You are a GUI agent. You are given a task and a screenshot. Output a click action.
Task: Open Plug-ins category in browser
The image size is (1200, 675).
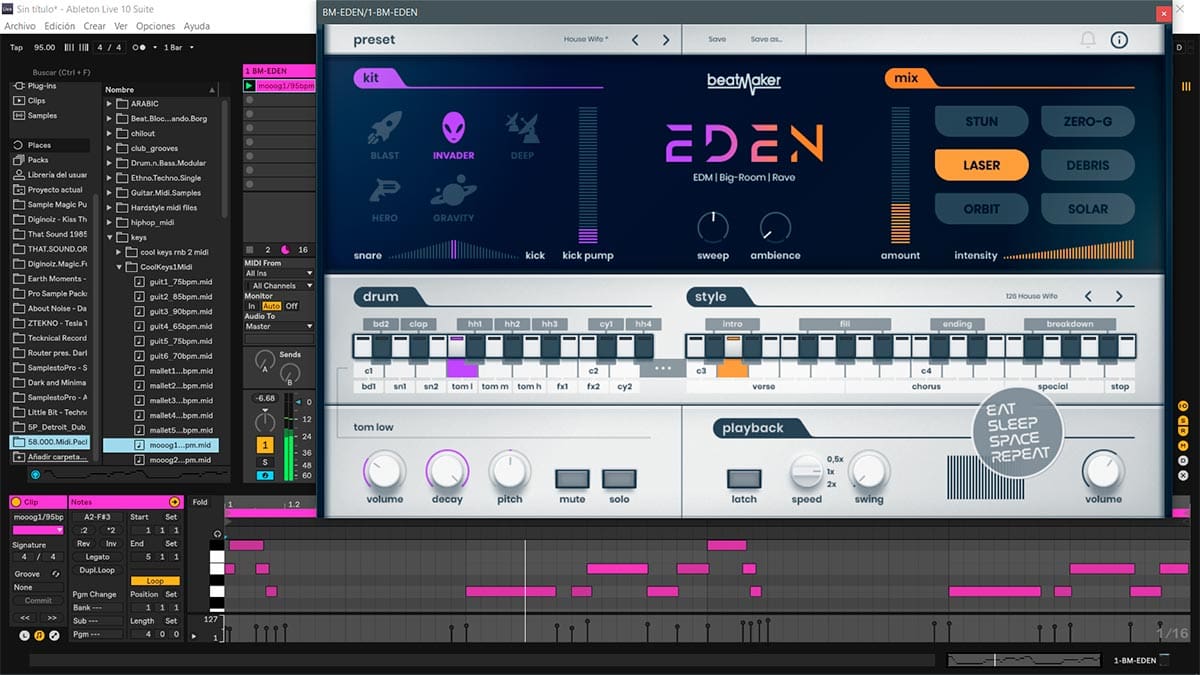tap(42, 86)
